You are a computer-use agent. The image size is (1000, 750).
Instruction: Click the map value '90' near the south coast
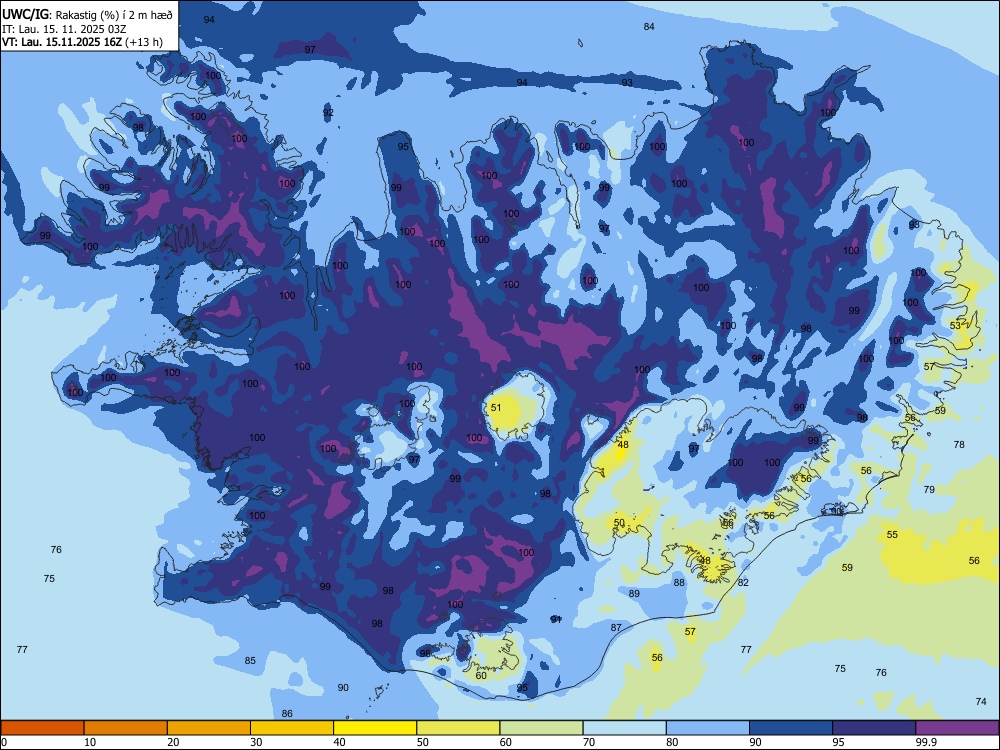point(343,688)
